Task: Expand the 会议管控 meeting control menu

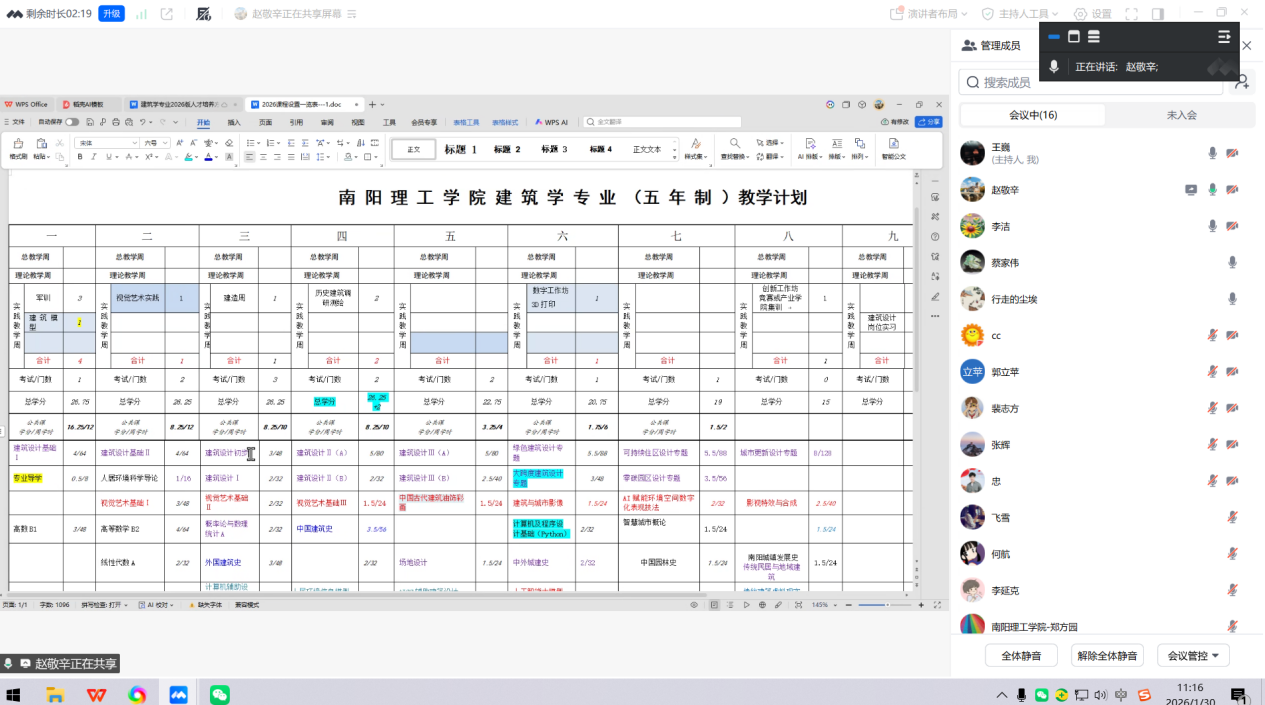Action: tap(1193, 656)
